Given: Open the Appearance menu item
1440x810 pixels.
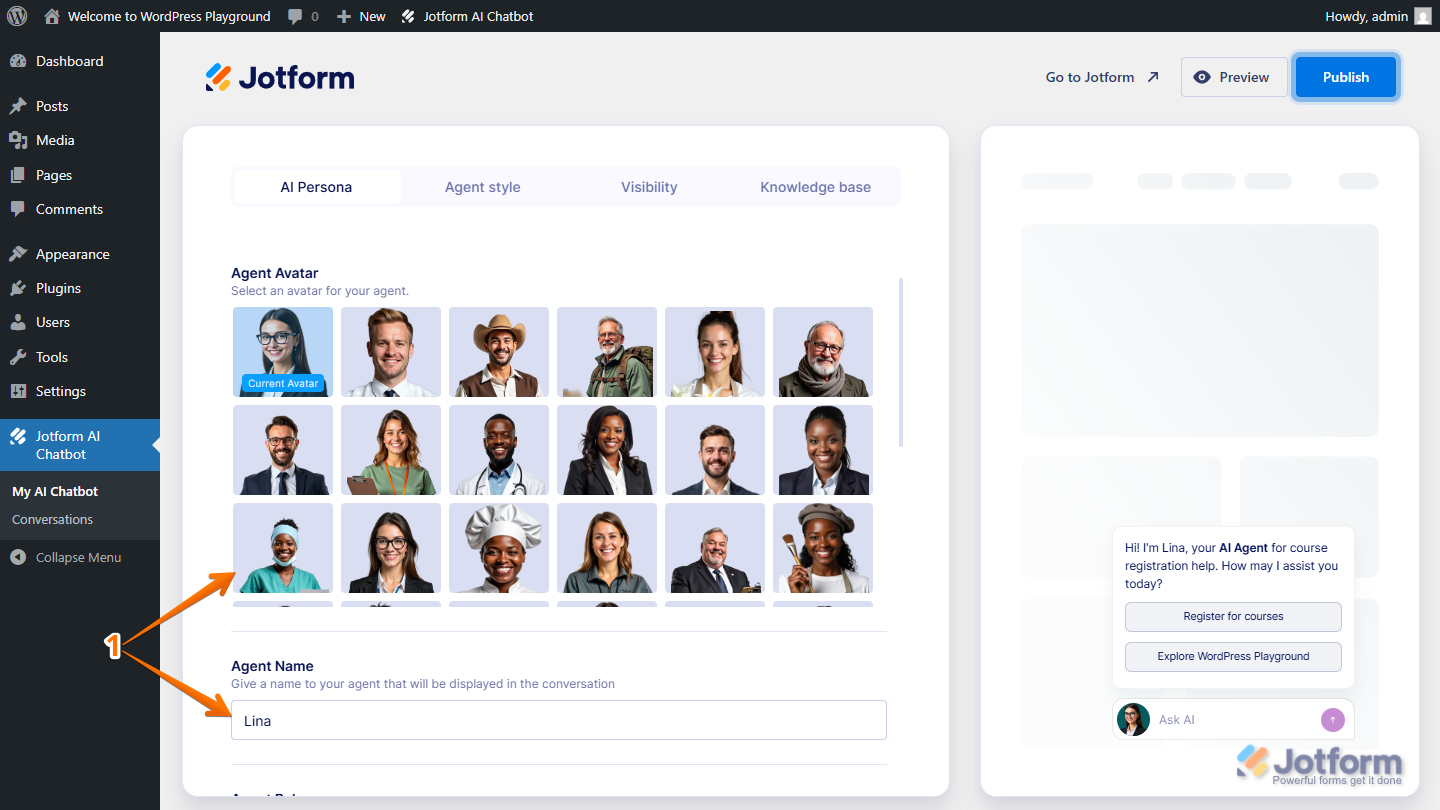Looking at the screenshot, I should (x=80, y=254).
